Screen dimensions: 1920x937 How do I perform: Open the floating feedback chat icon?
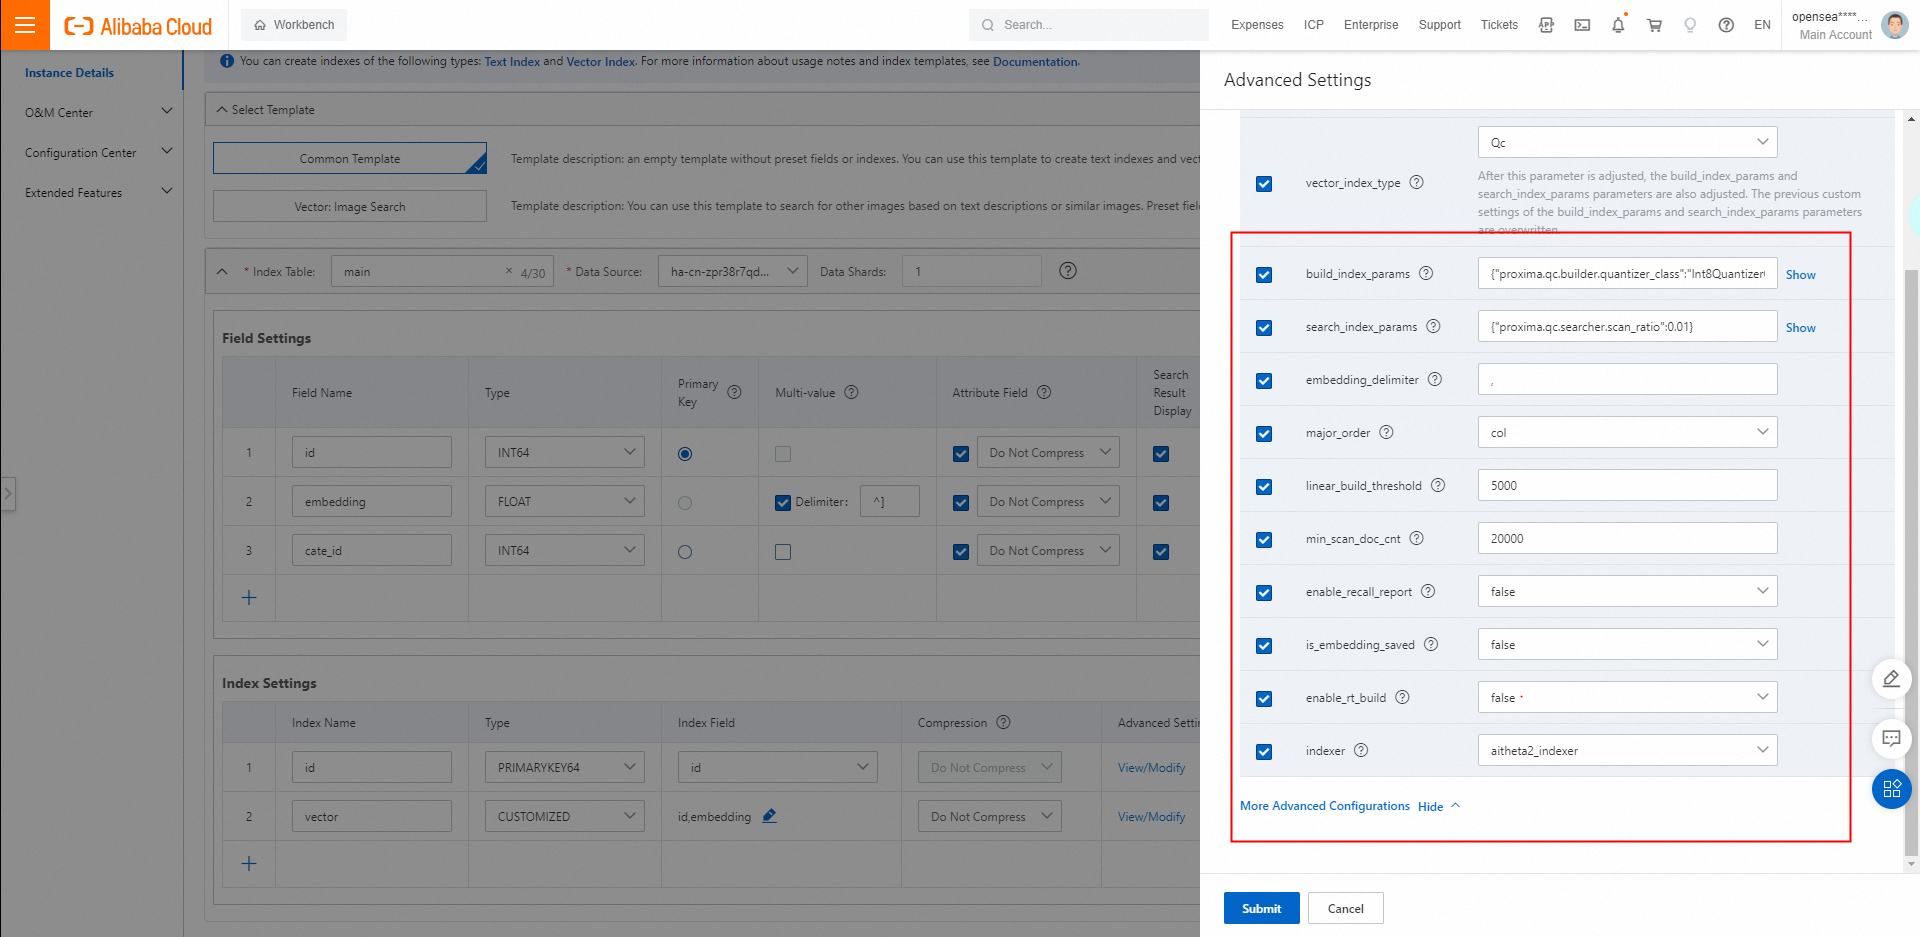tap(1891, 739)
